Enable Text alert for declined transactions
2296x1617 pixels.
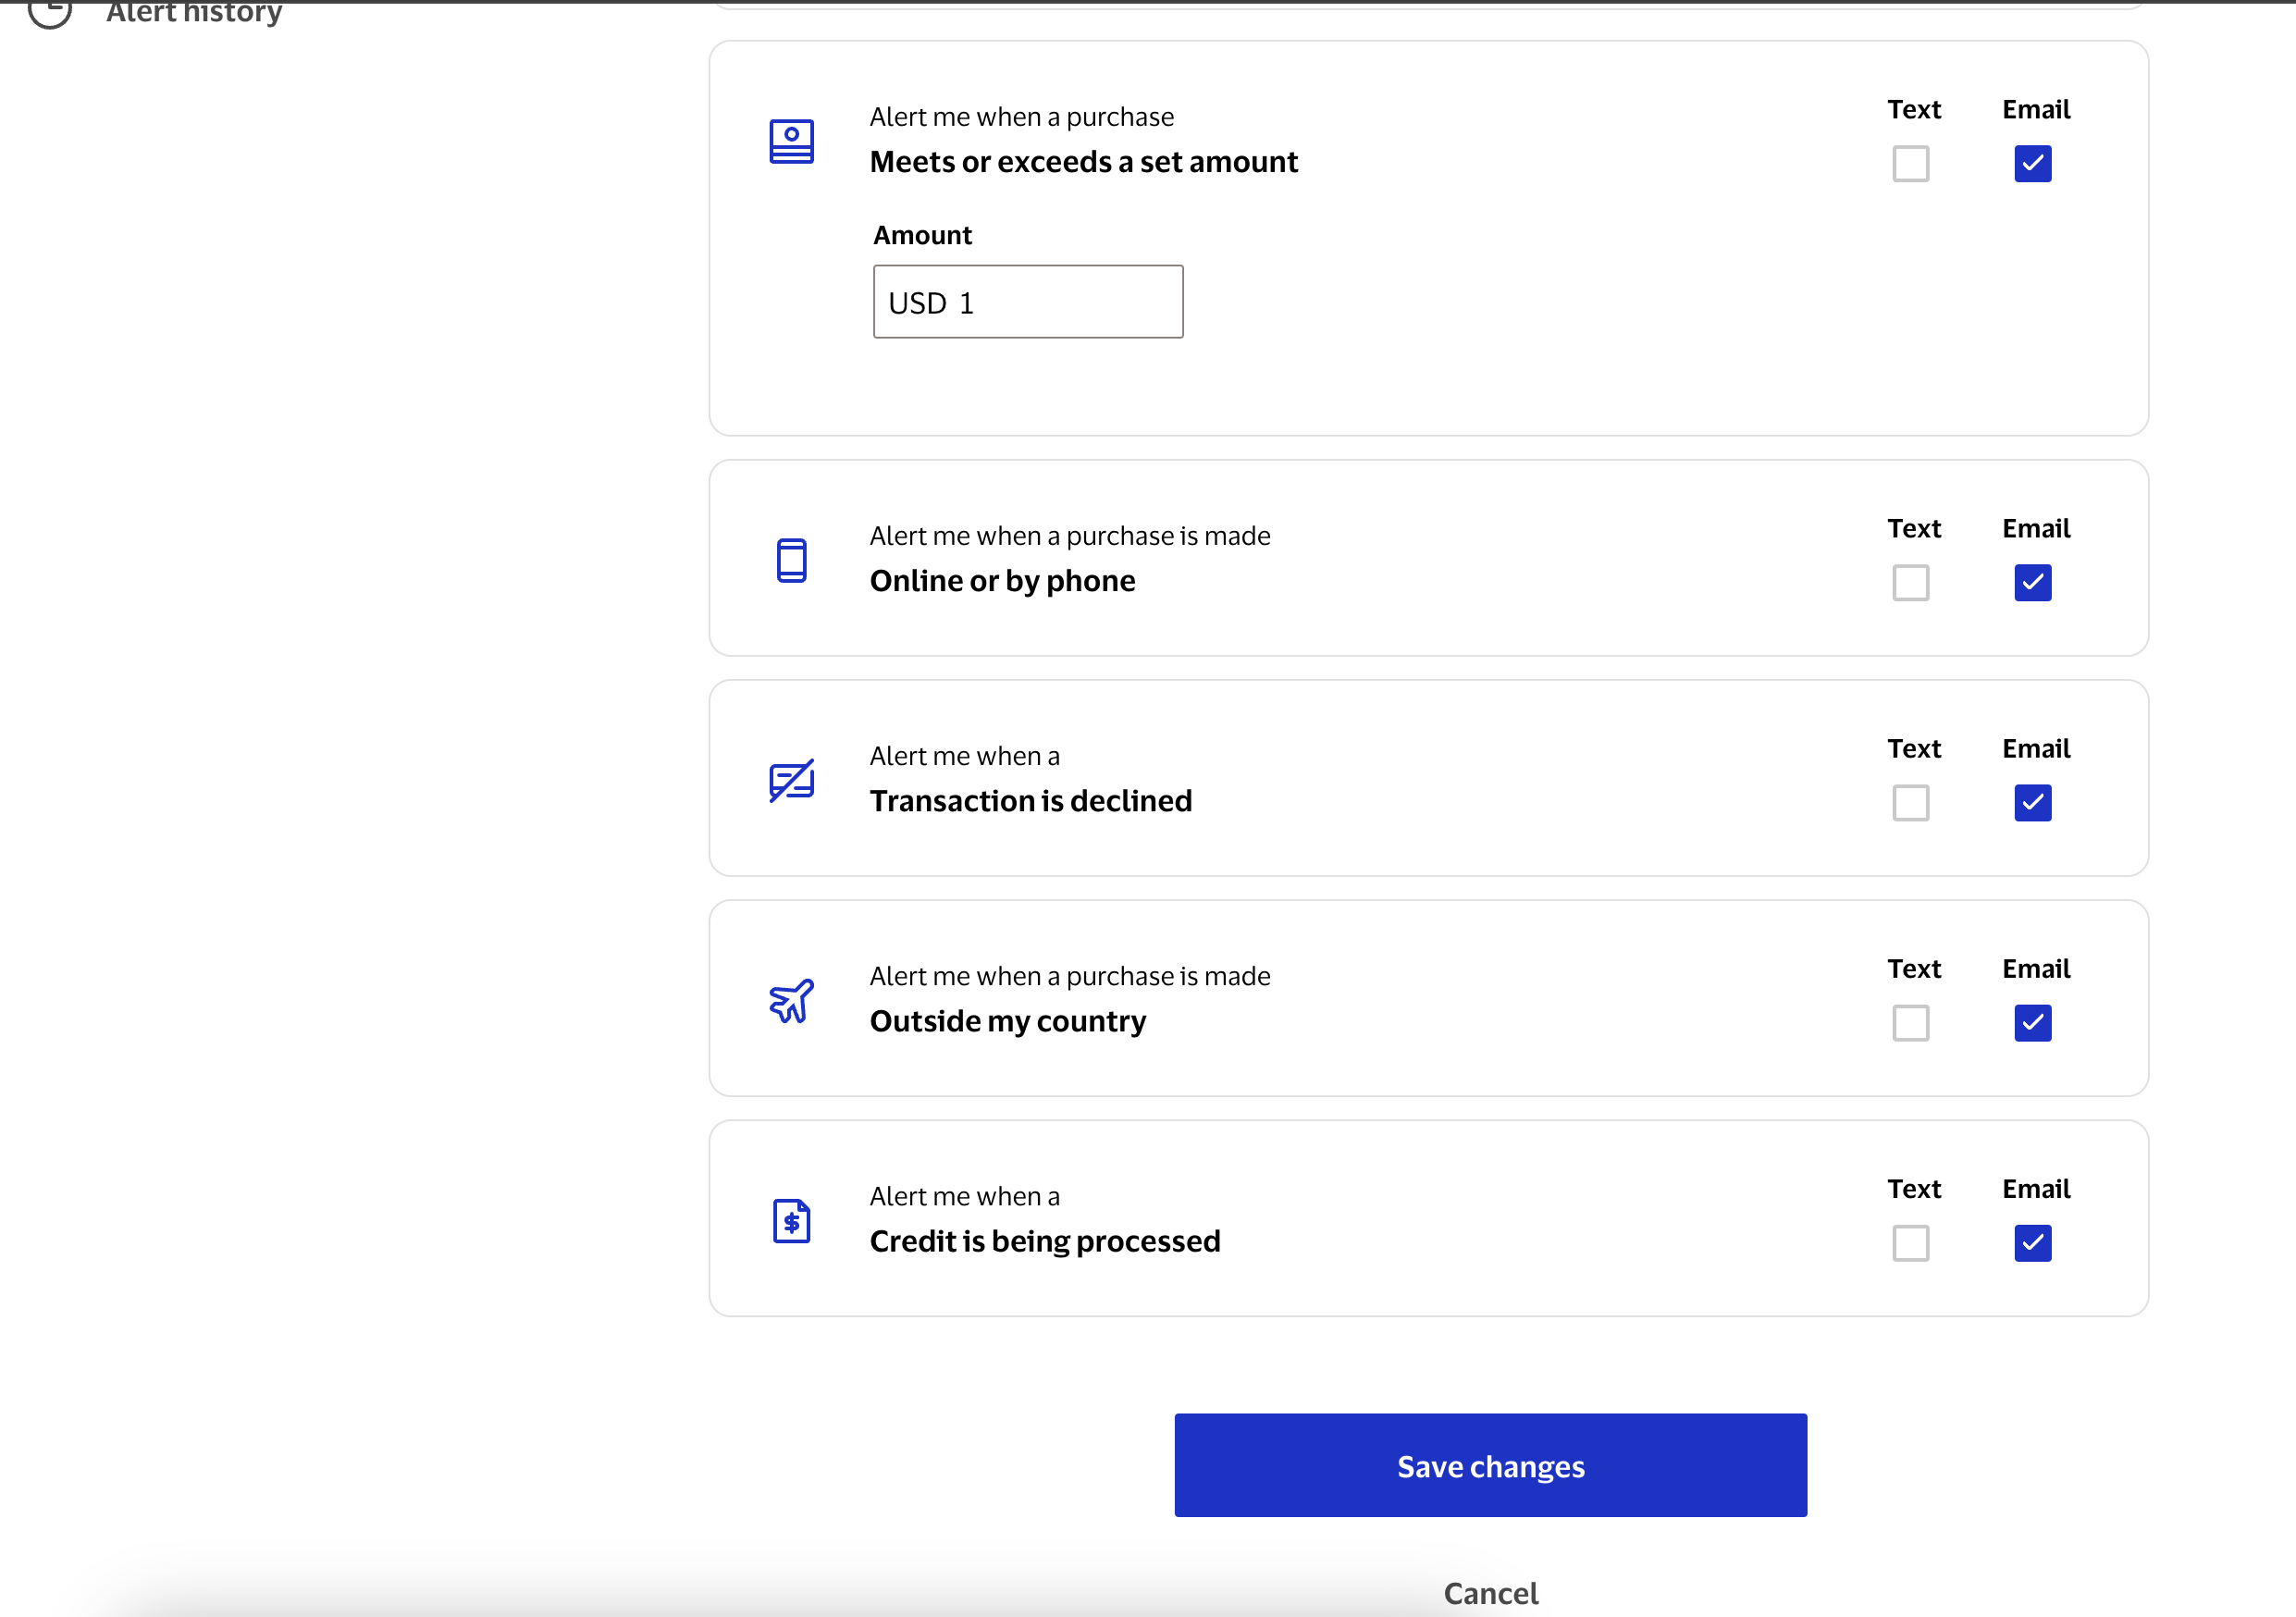pos(1910,803)
